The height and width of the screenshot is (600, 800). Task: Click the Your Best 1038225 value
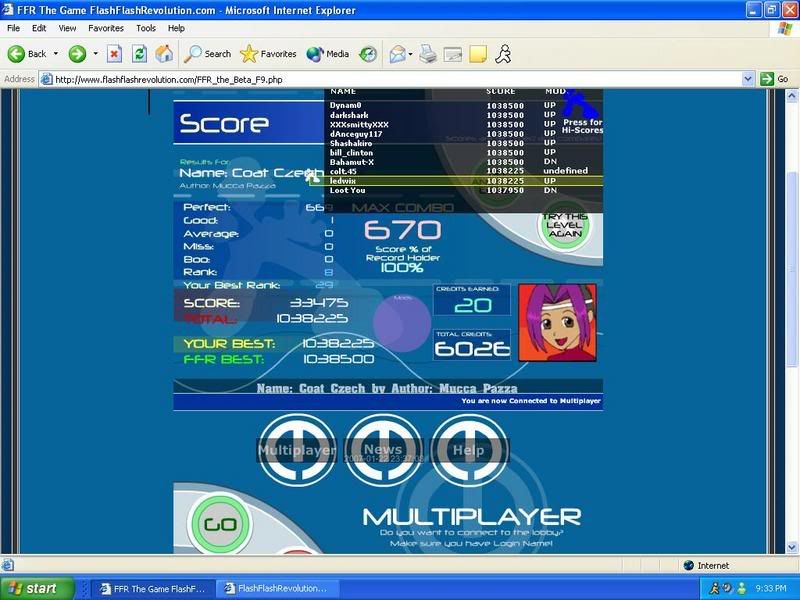pyautogui.click(x=338, y=343)
